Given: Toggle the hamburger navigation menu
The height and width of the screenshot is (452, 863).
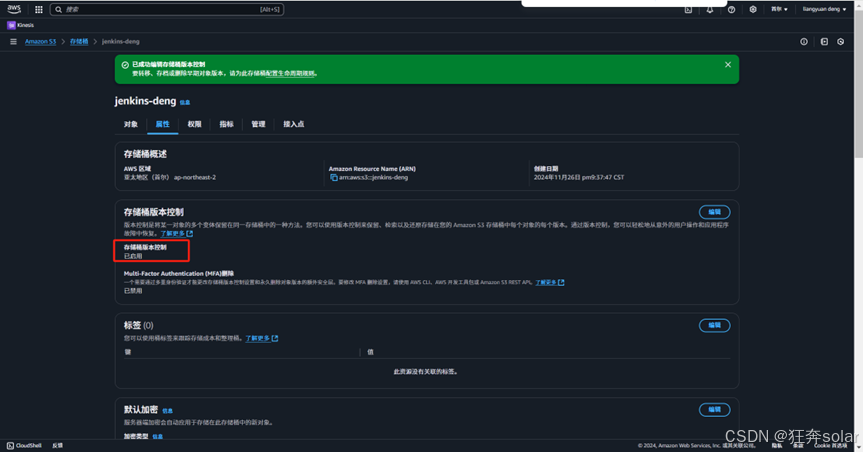Looking at the screenshot, I should point(13,41).
